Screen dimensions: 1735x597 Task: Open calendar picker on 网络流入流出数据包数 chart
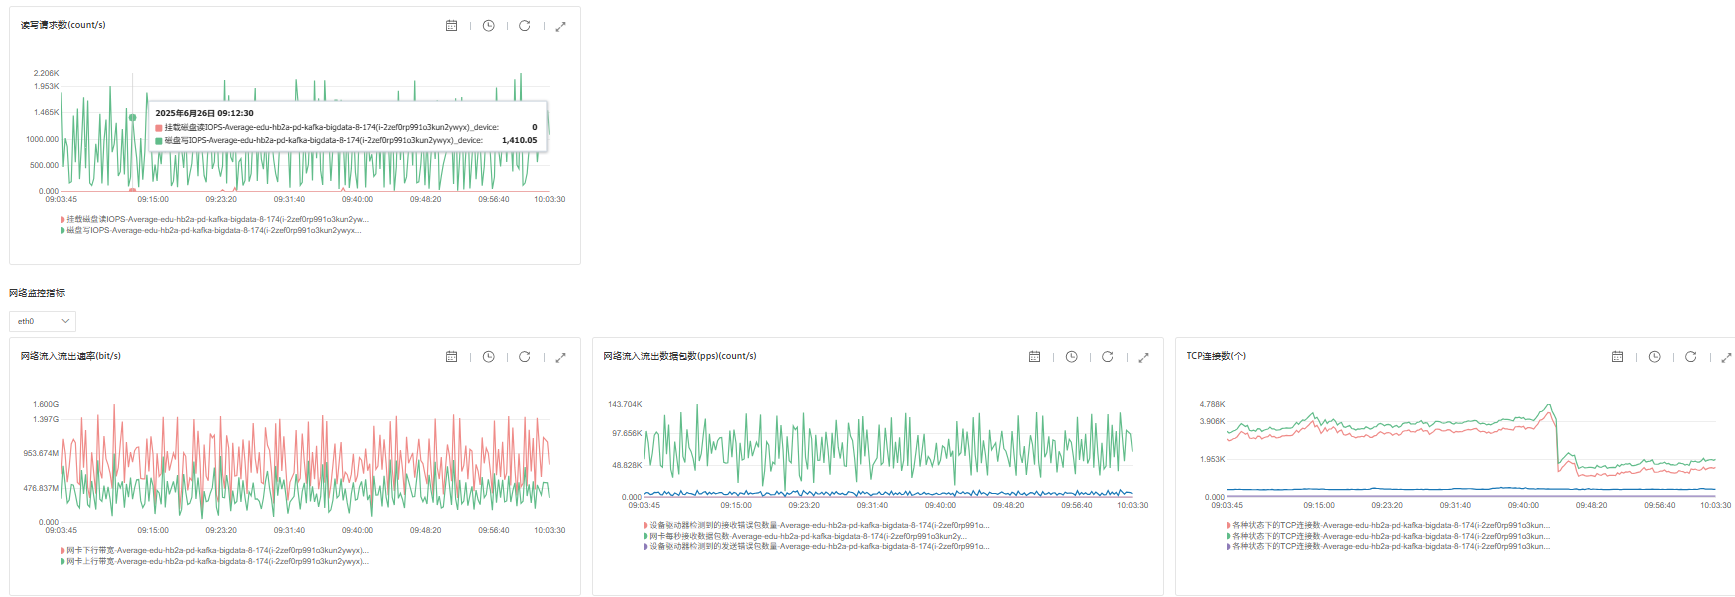coord(1034,357)
